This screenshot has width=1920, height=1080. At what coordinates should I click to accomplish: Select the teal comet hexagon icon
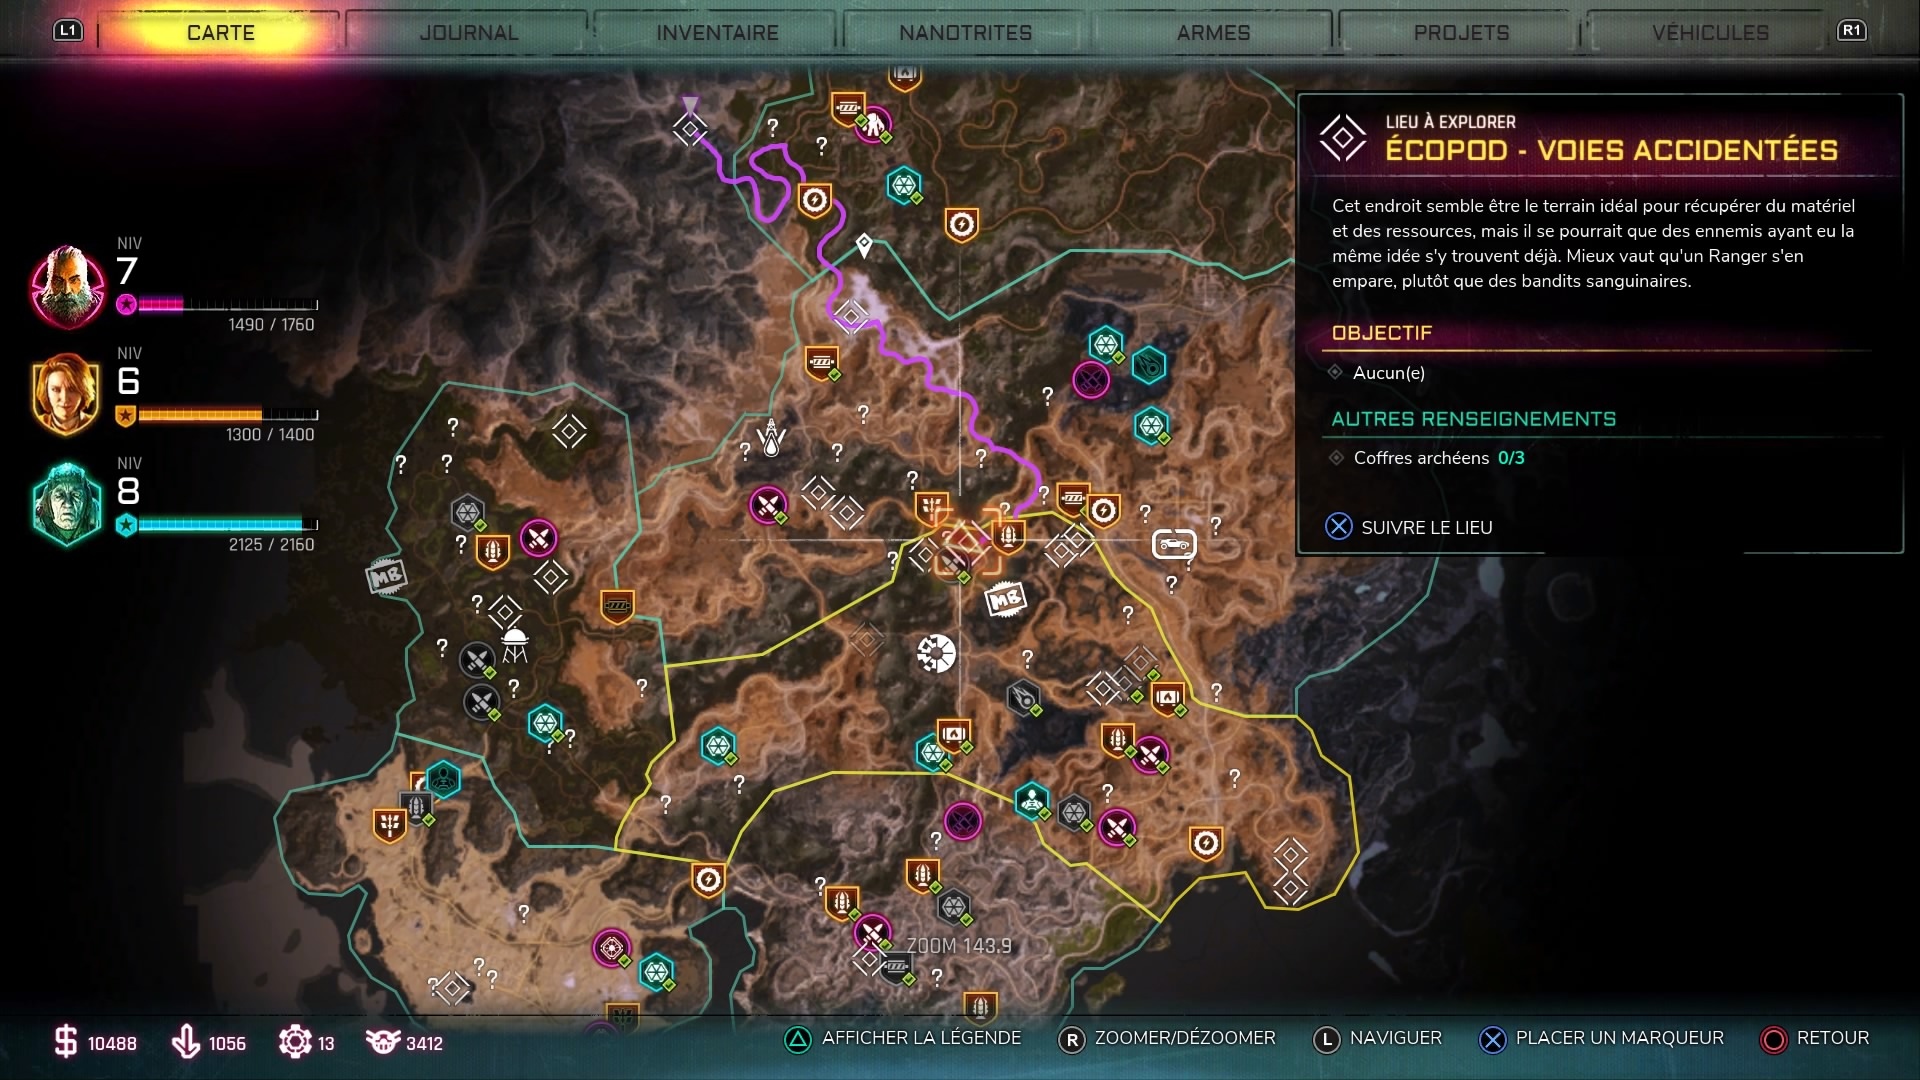tap(1150, 365)
